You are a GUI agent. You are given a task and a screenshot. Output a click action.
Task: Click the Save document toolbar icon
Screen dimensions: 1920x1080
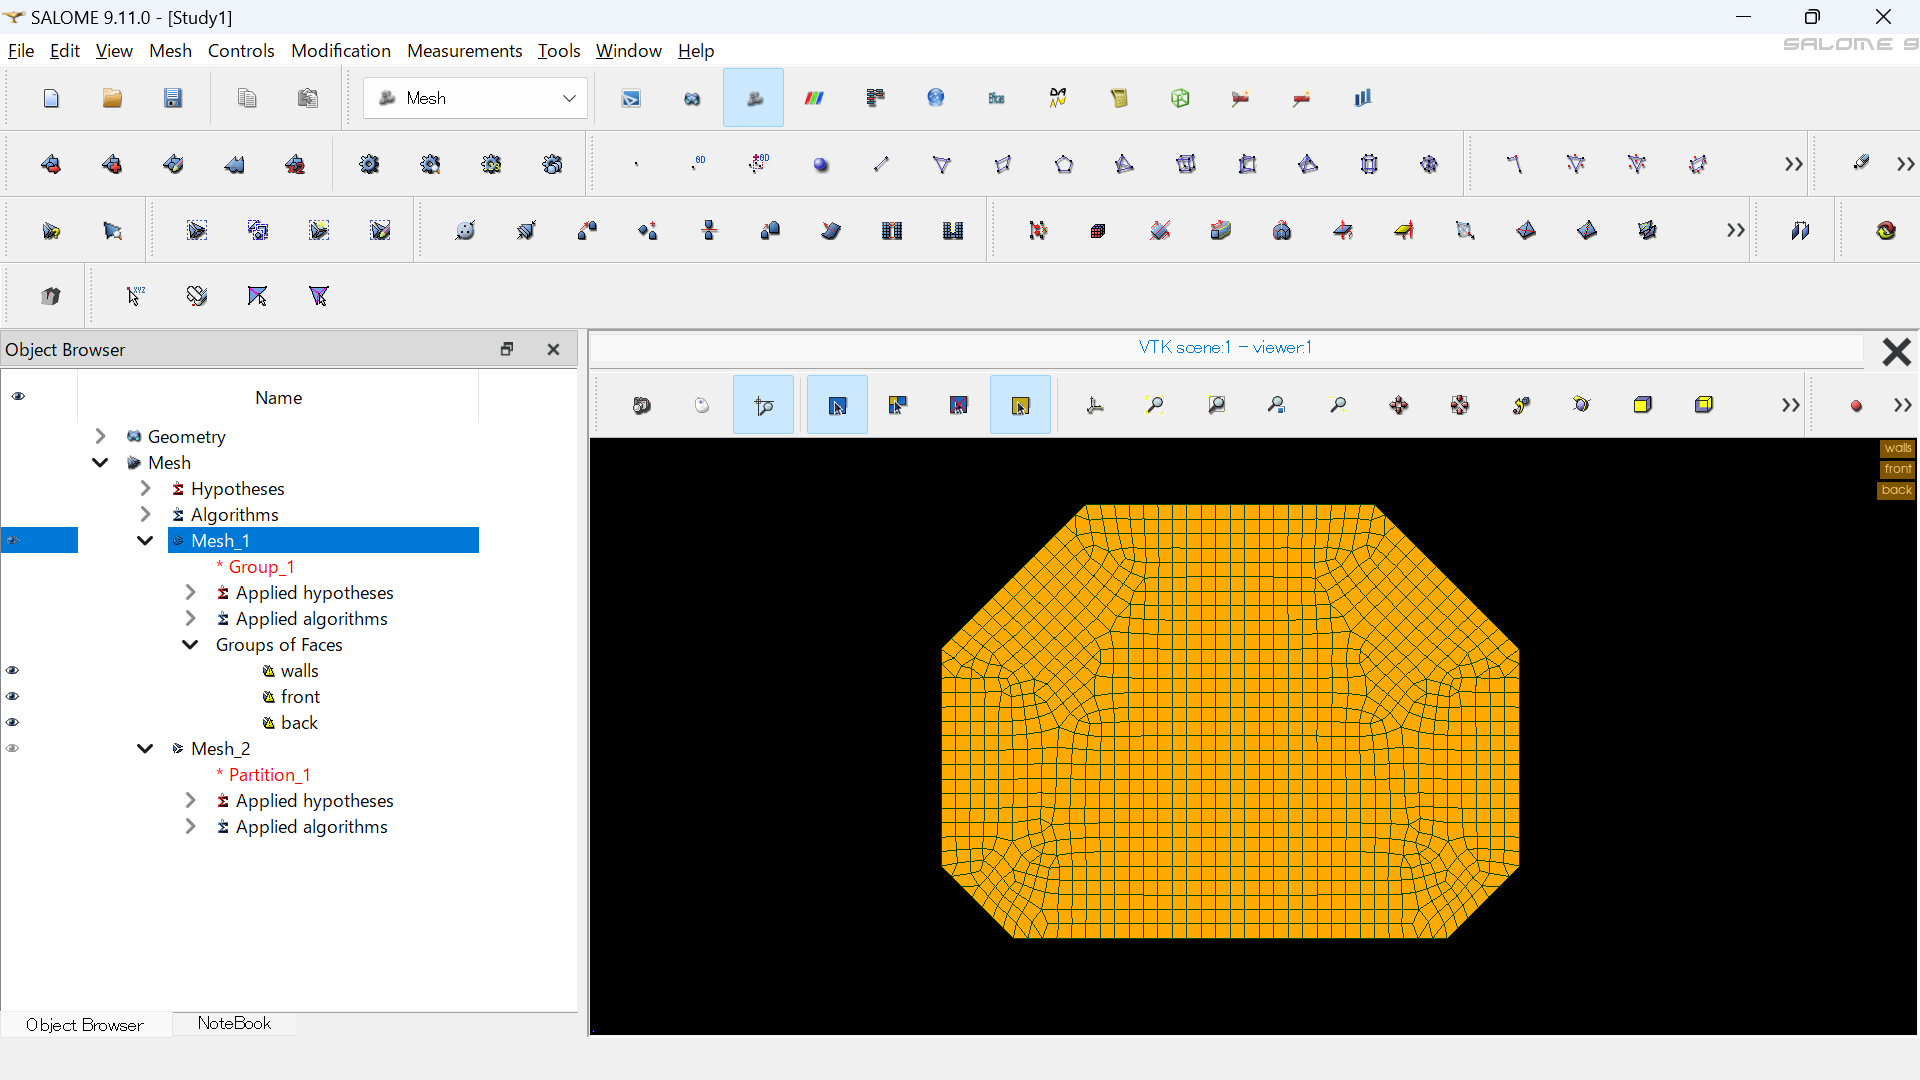(x=173, y=98)
